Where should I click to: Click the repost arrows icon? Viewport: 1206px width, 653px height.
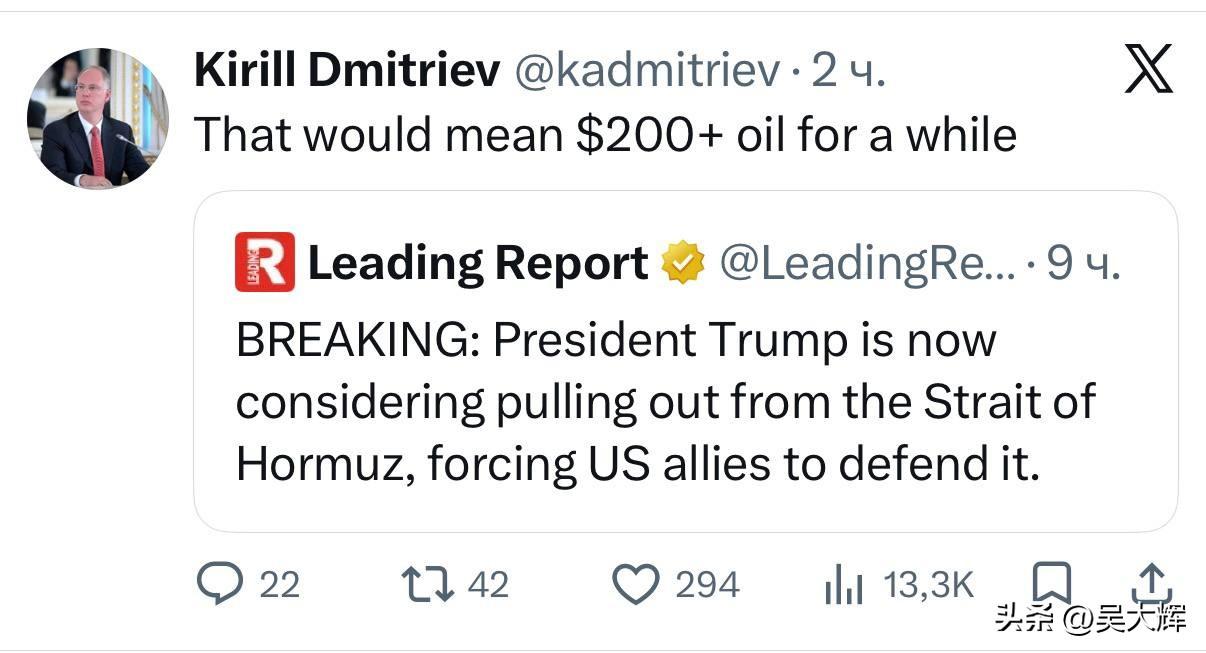(425, 584)
